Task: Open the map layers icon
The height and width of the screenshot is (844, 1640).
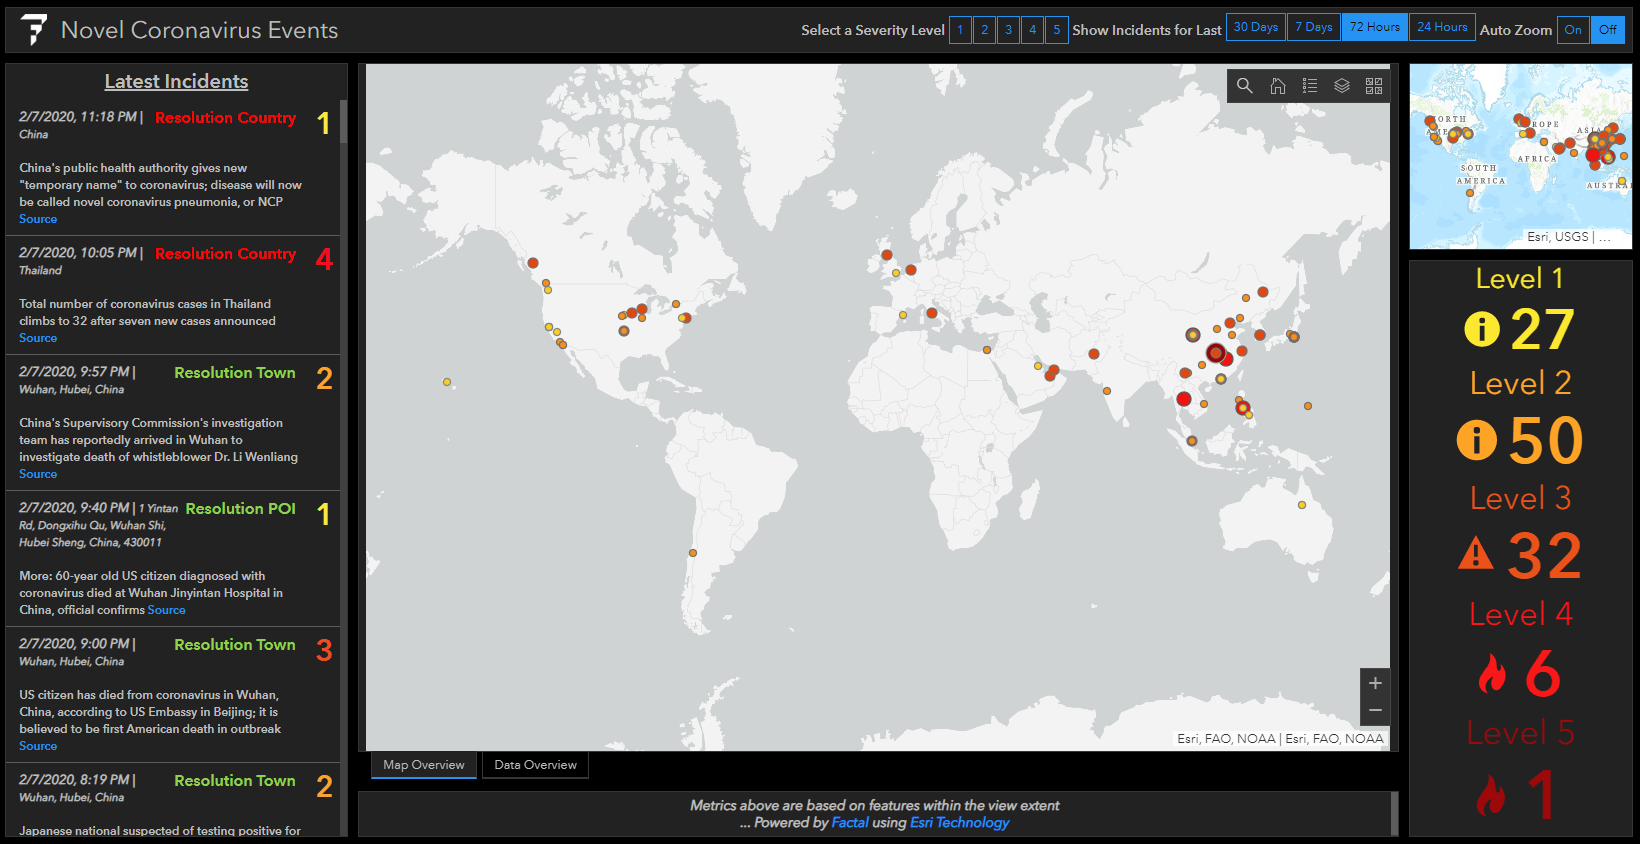Action: tap(1342, 86)
